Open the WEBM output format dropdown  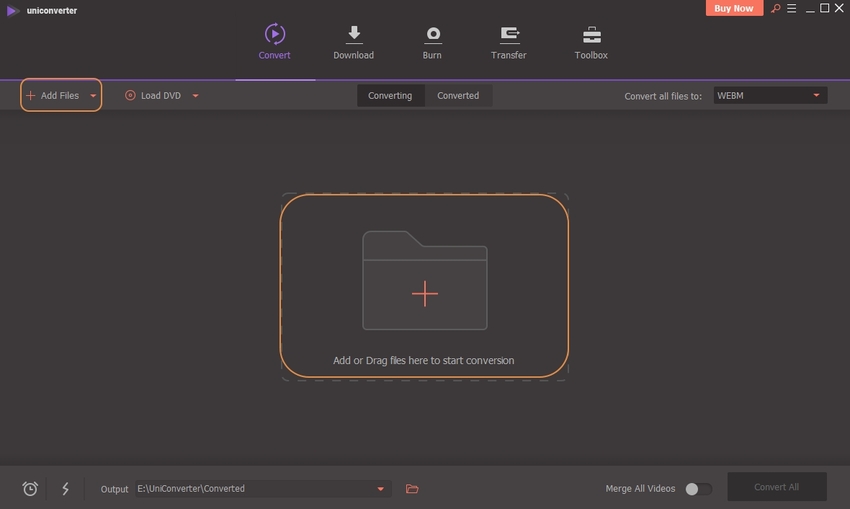click(769, 96)
